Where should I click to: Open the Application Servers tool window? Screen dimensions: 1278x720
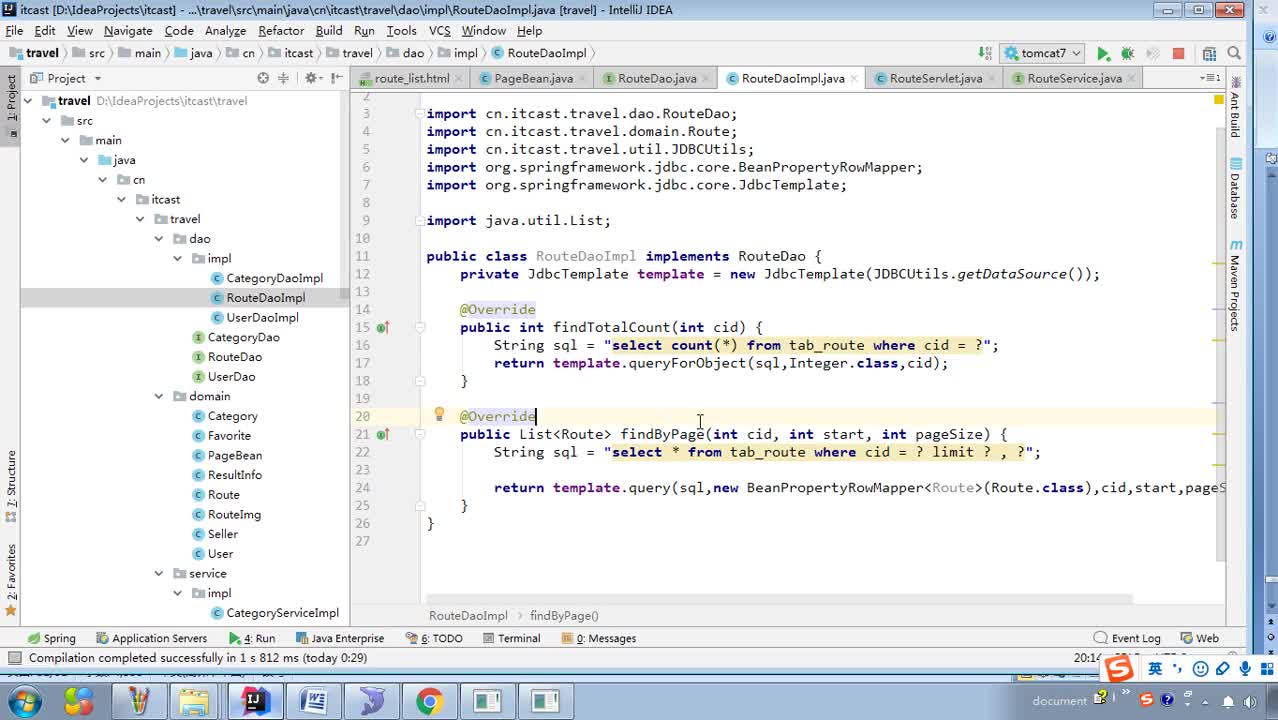(x=151, y=638)
